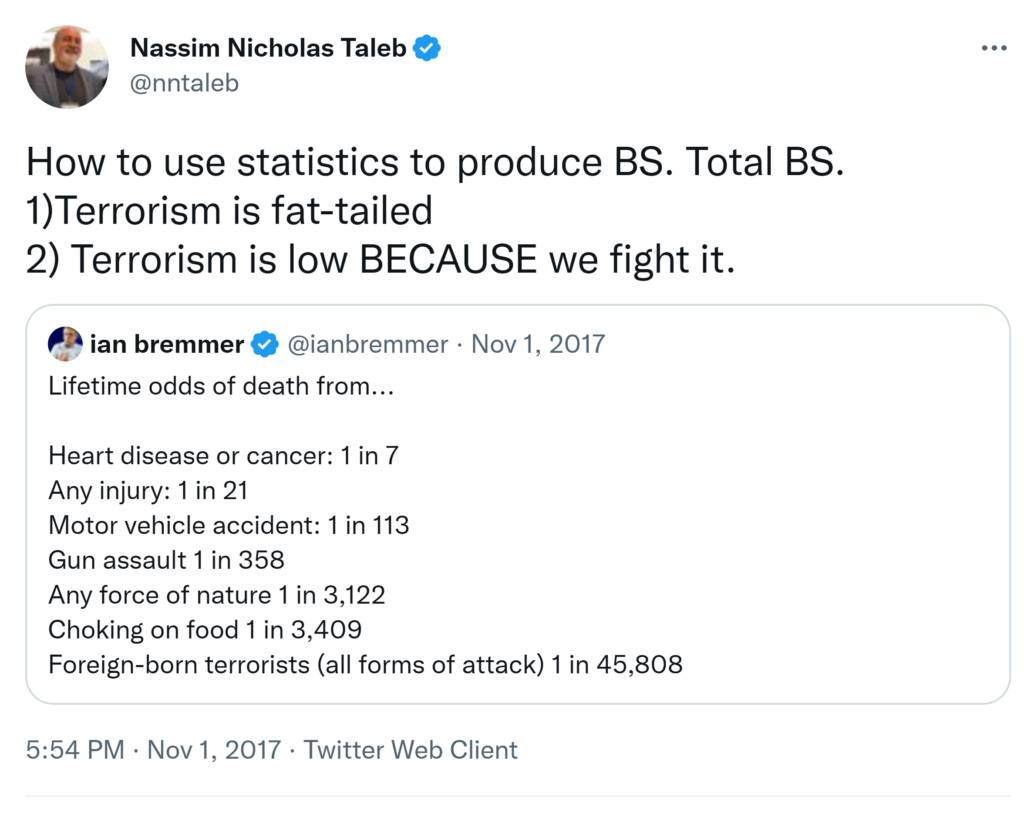Screen dimensions: 1024x814
Task: Click ian bremmer's small profile avatar
Action: (65, 344)
